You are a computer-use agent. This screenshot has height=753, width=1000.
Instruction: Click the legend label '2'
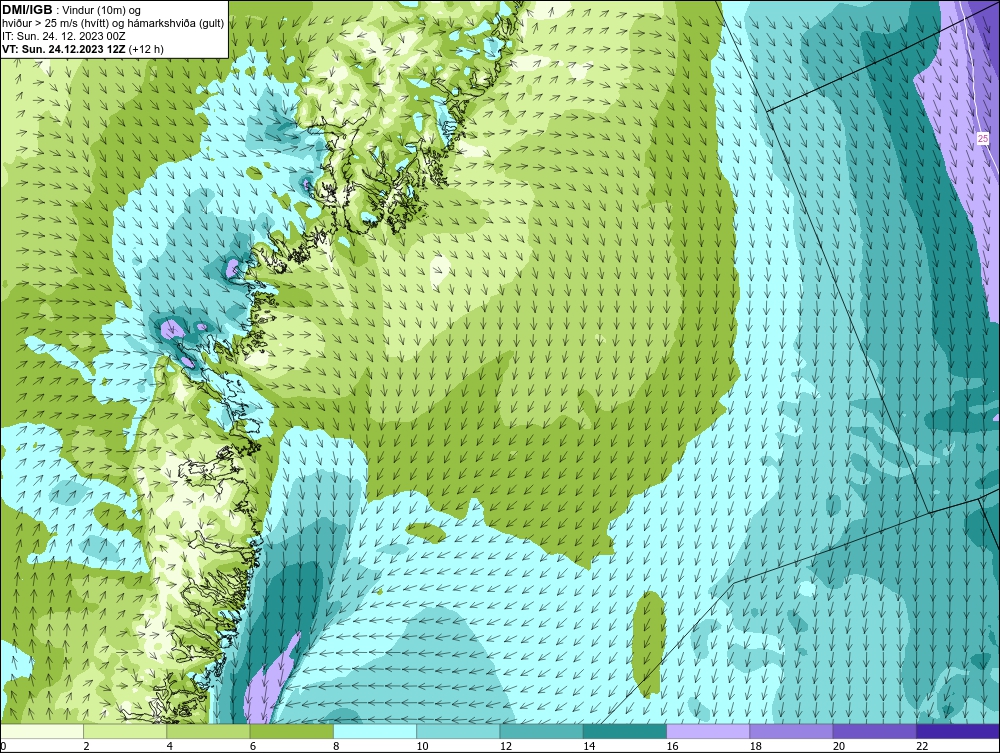click(86, 746)
